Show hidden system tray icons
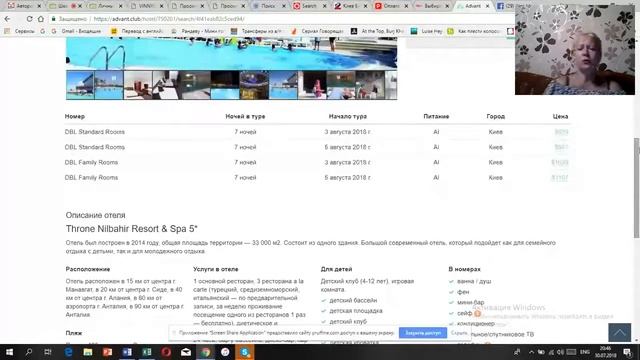The image size is (640, 360). 531,352
